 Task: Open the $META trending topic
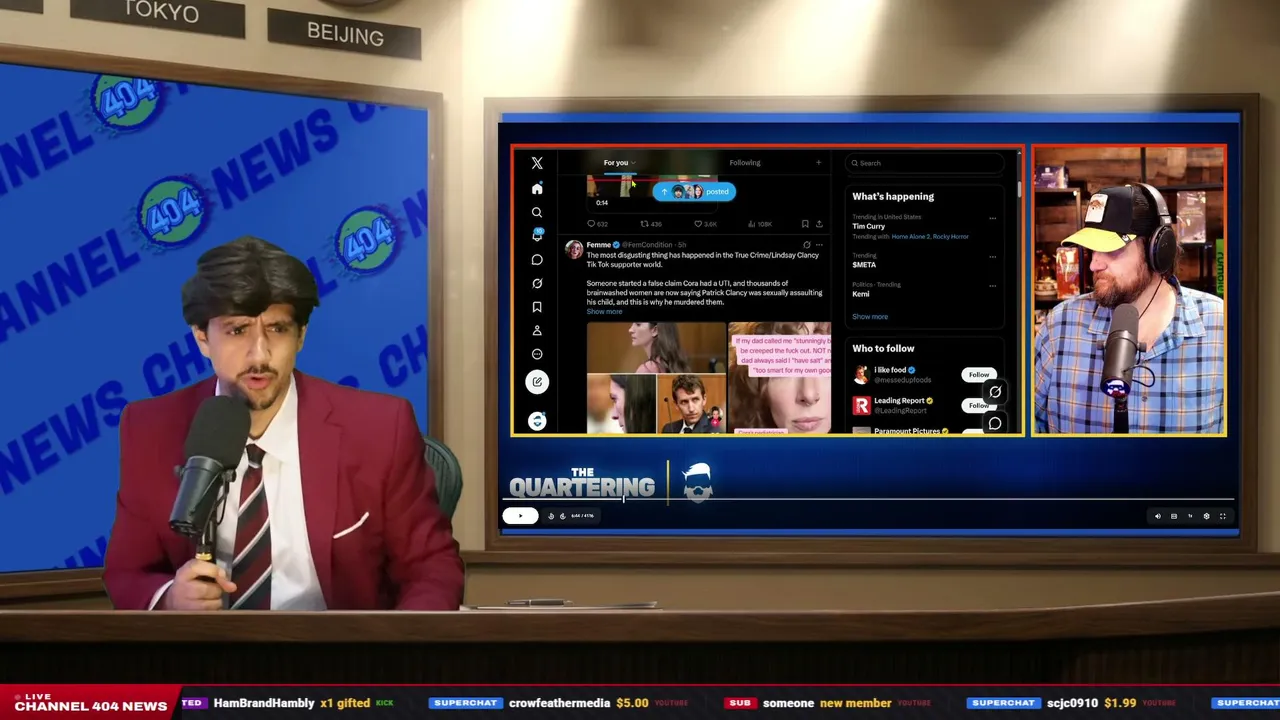864,265
